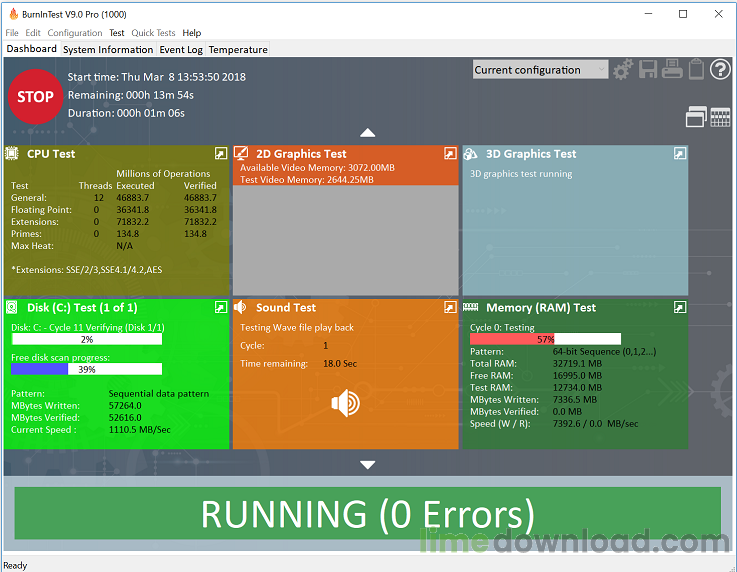Open the Configuration menu
Screen dimensions: 737x572
(75, 33)
